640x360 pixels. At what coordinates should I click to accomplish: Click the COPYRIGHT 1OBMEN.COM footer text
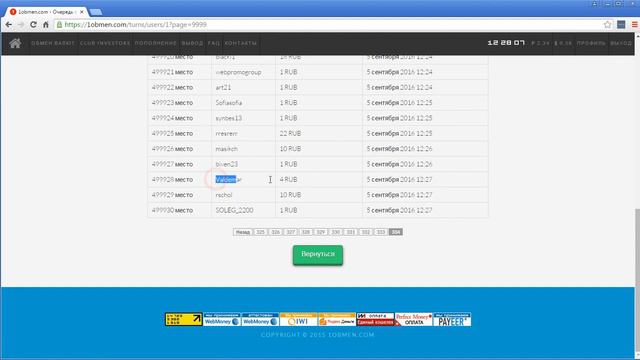(x=318, y=335)
